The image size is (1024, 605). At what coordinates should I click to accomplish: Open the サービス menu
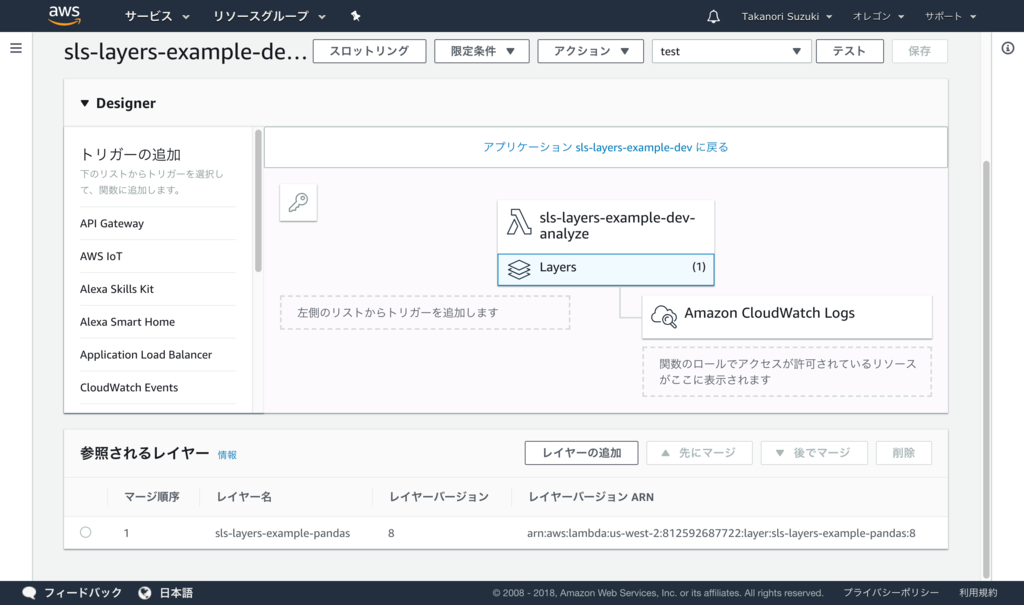point(157,16)
